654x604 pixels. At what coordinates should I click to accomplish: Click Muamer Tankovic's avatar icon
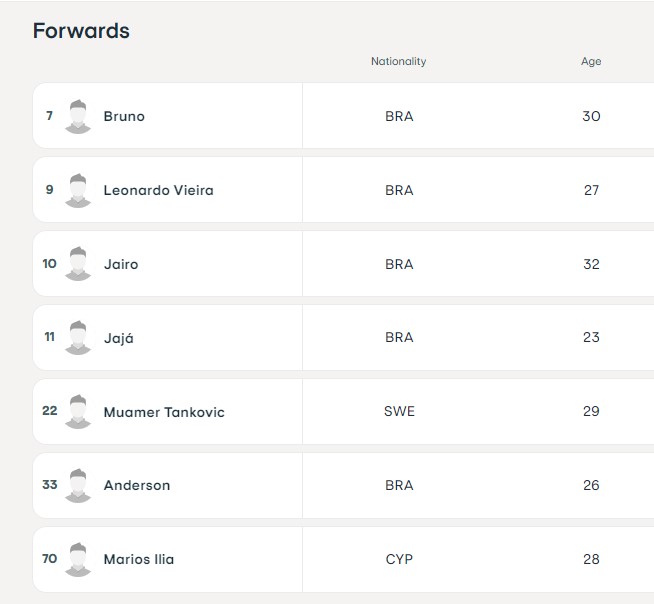click(78, 412)
